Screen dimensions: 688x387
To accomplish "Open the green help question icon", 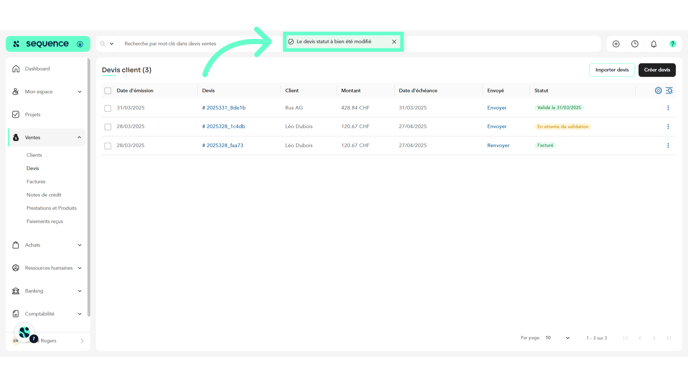I will (x=672, y=44).
